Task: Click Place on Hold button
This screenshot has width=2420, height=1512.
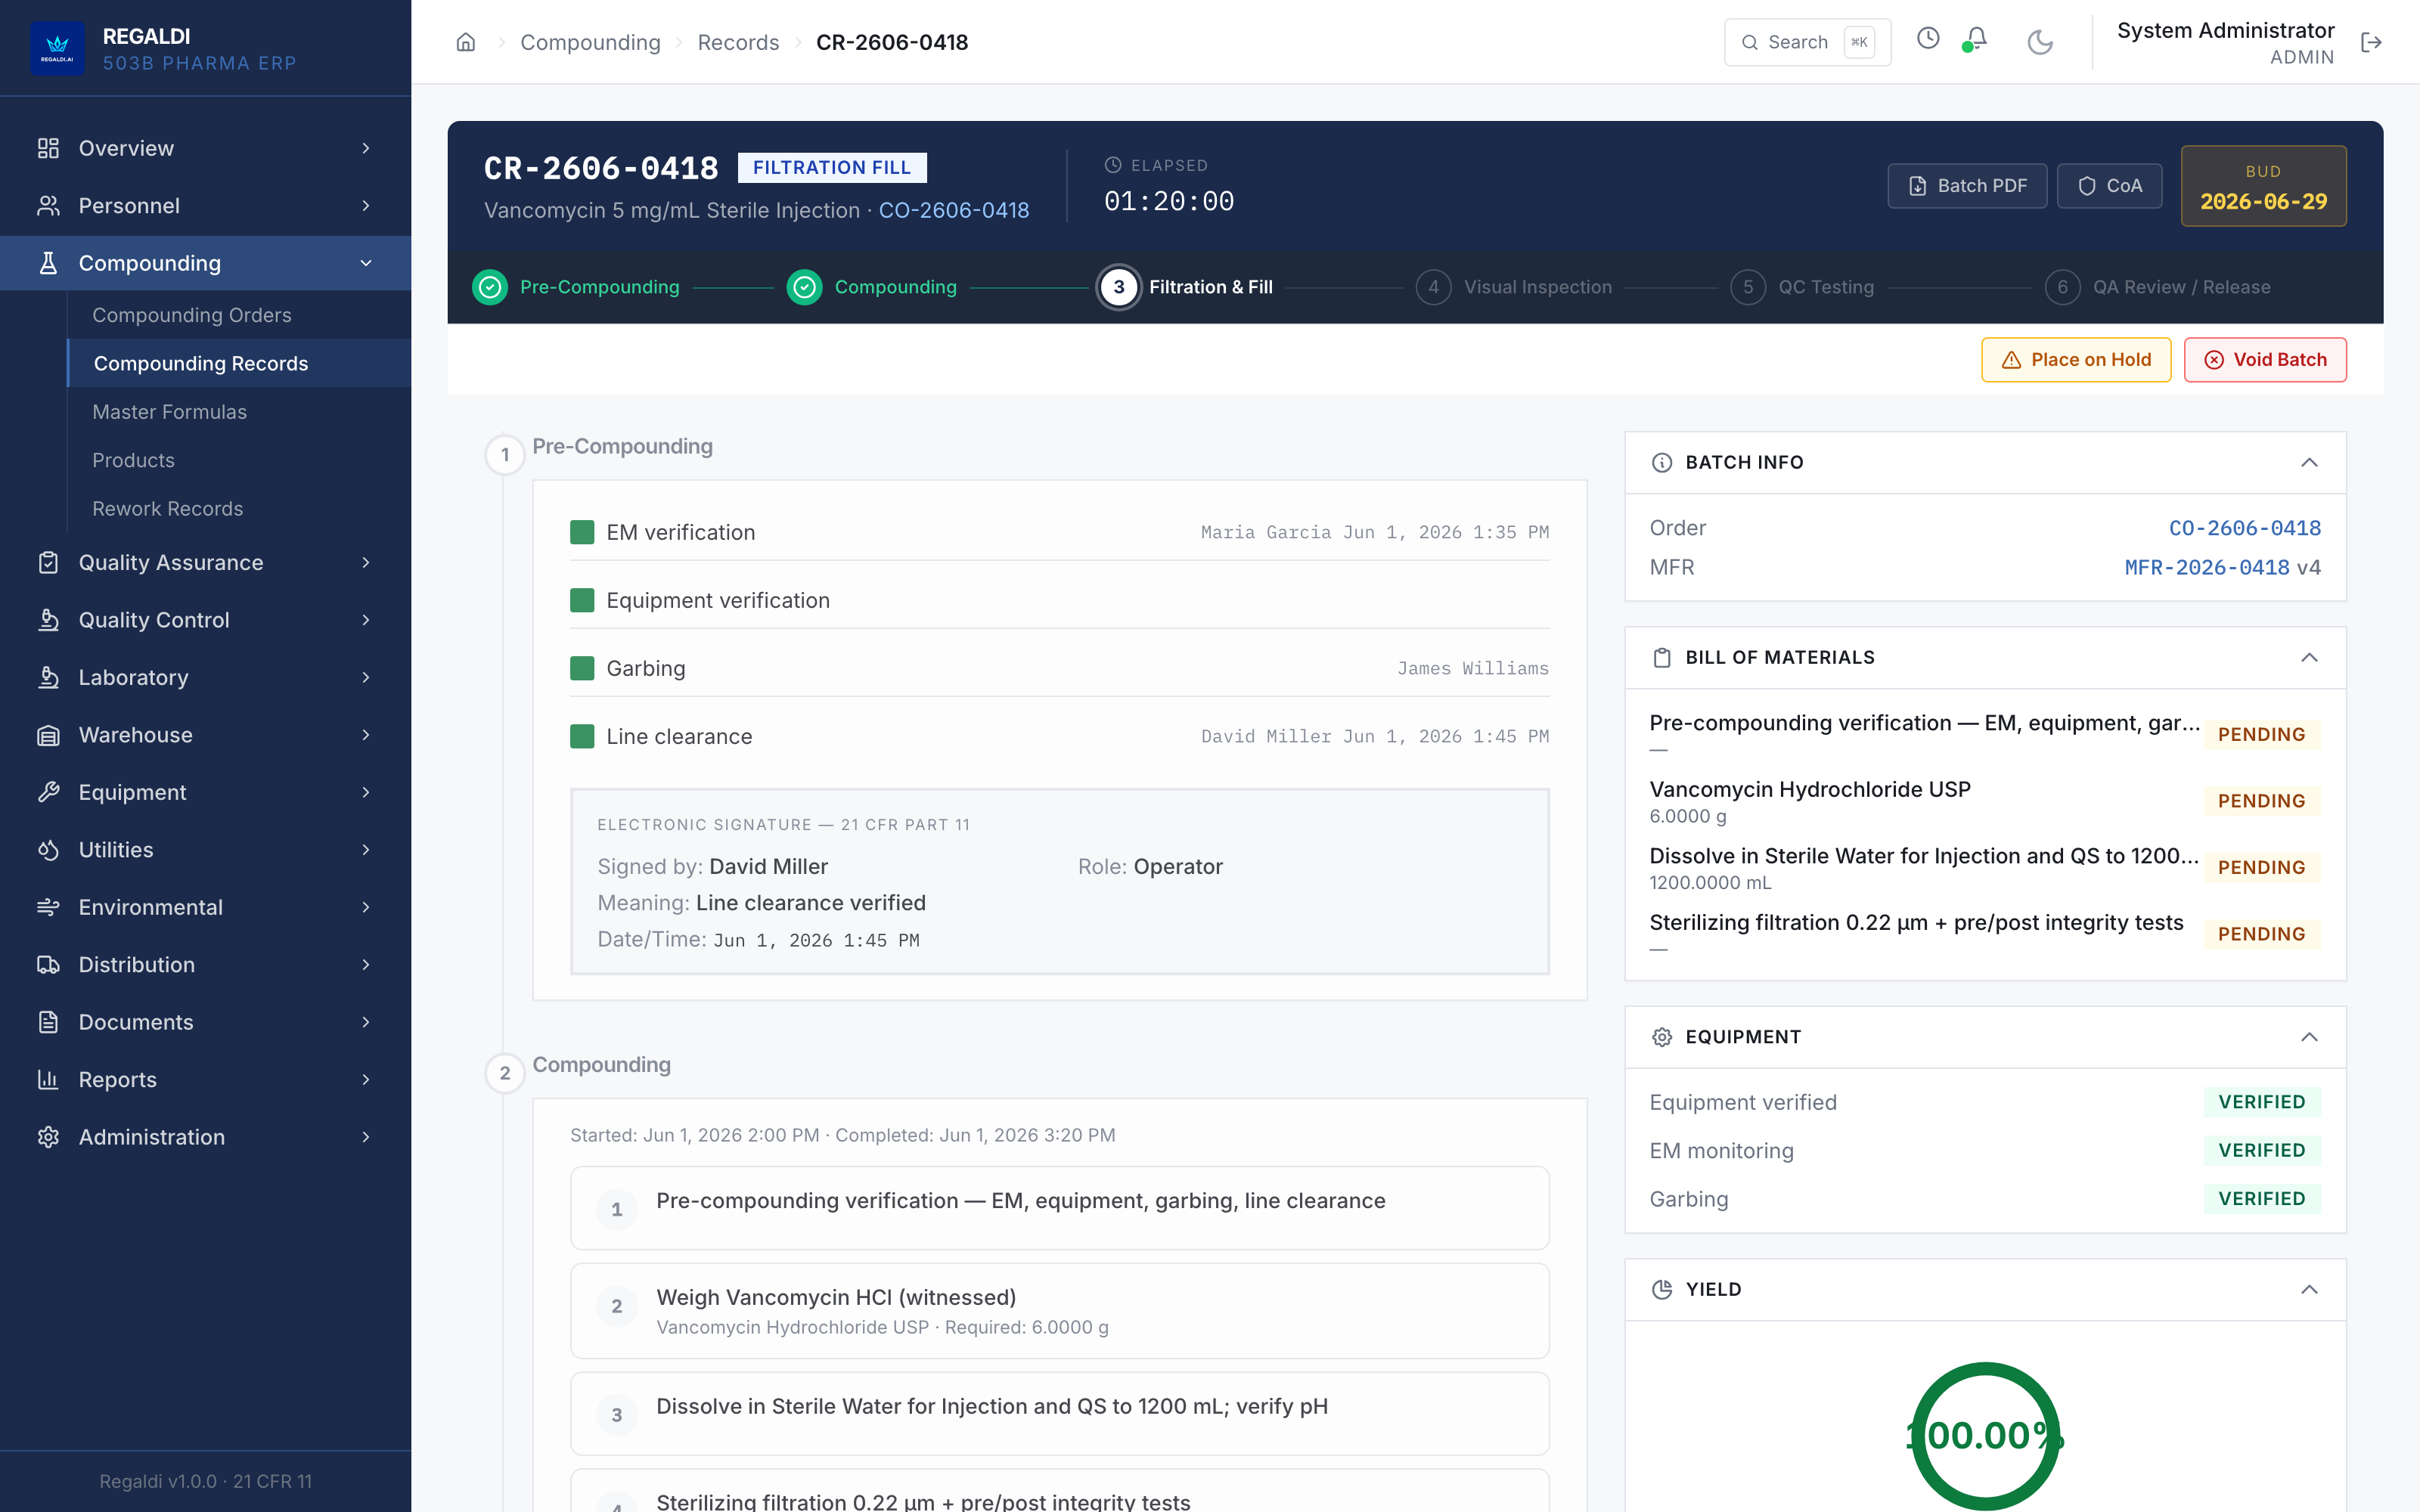Action: coord(2076,360)
